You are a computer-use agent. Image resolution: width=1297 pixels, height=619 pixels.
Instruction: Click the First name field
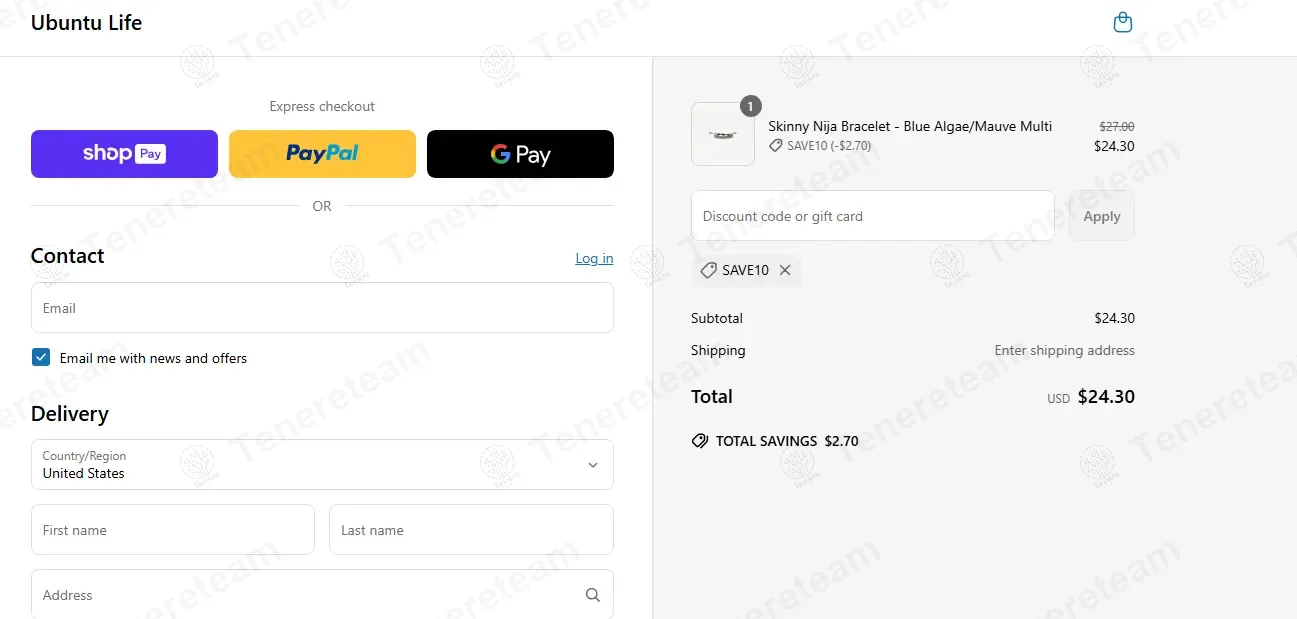tap(173, 530)
